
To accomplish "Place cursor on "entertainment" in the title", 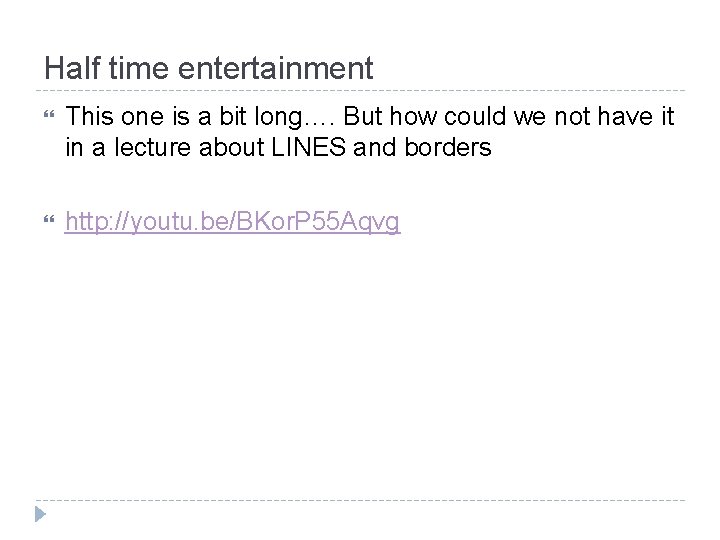I will (276, 68).
